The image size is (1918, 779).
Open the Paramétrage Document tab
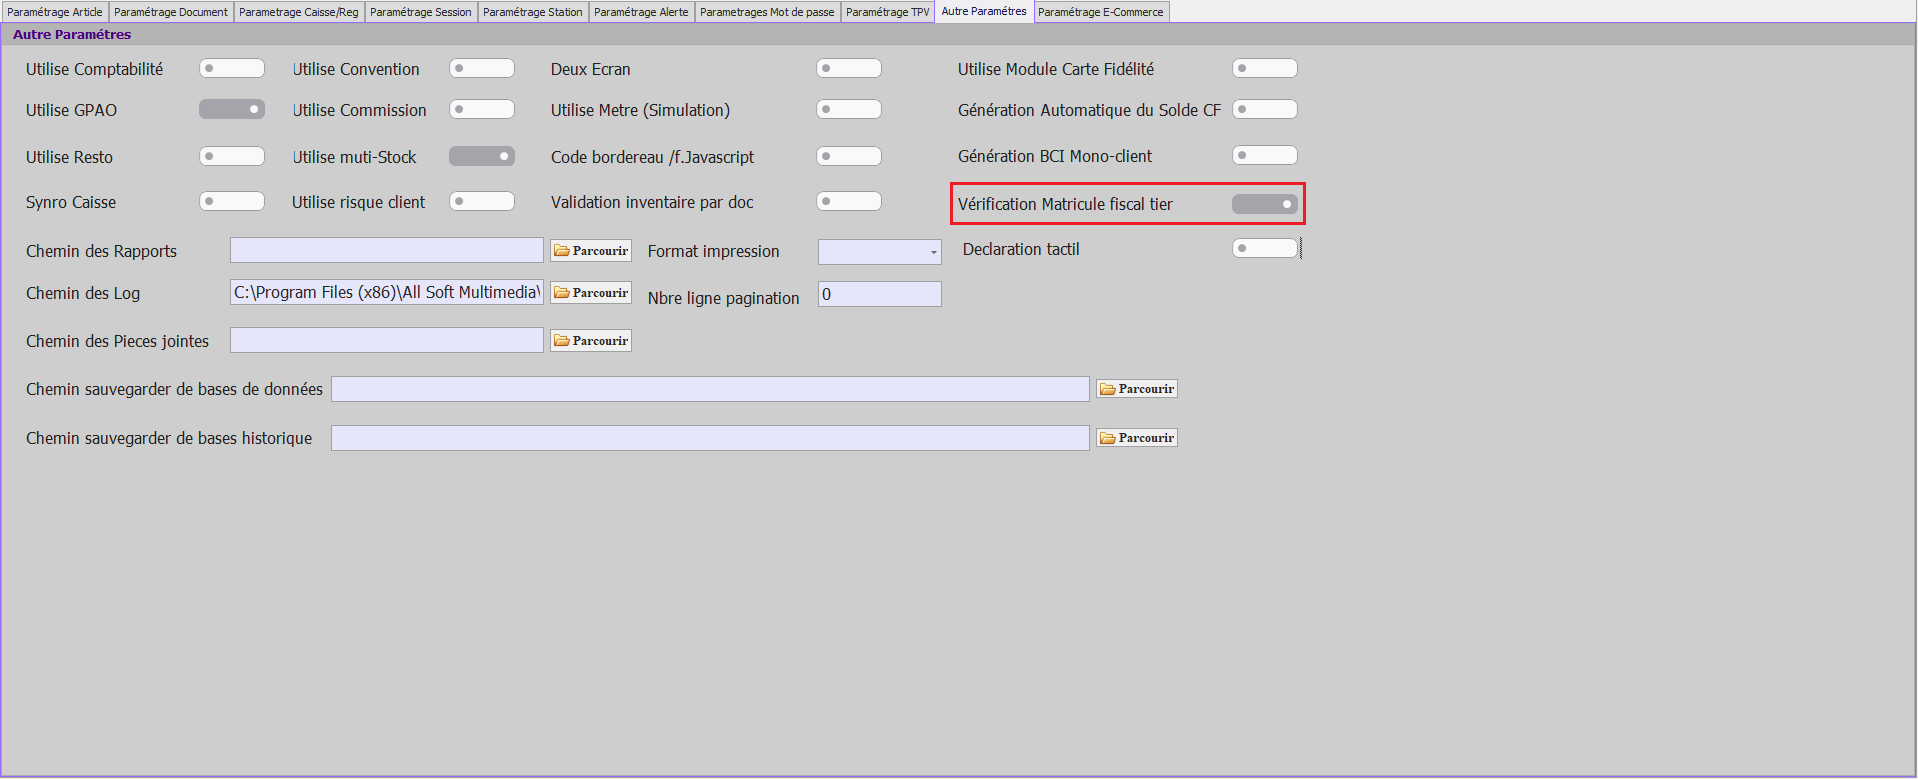[171, 12]
